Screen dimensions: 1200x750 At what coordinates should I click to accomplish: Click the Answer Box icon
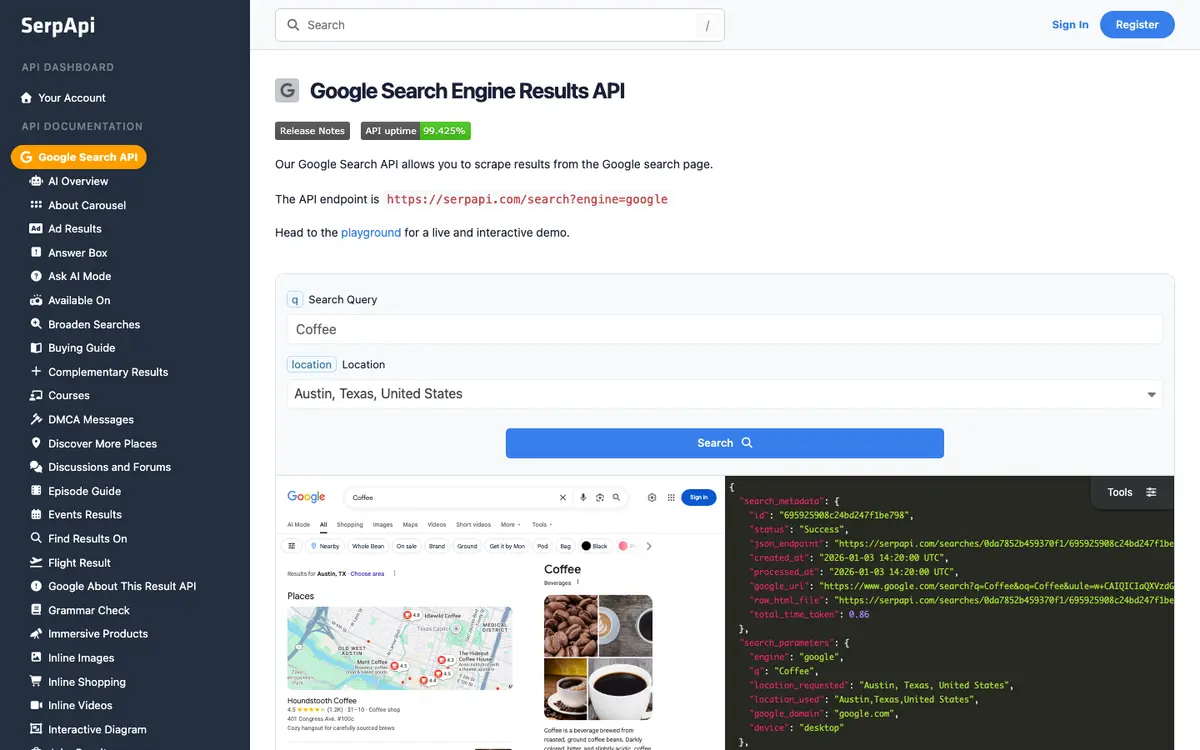[x=36, y=253]
